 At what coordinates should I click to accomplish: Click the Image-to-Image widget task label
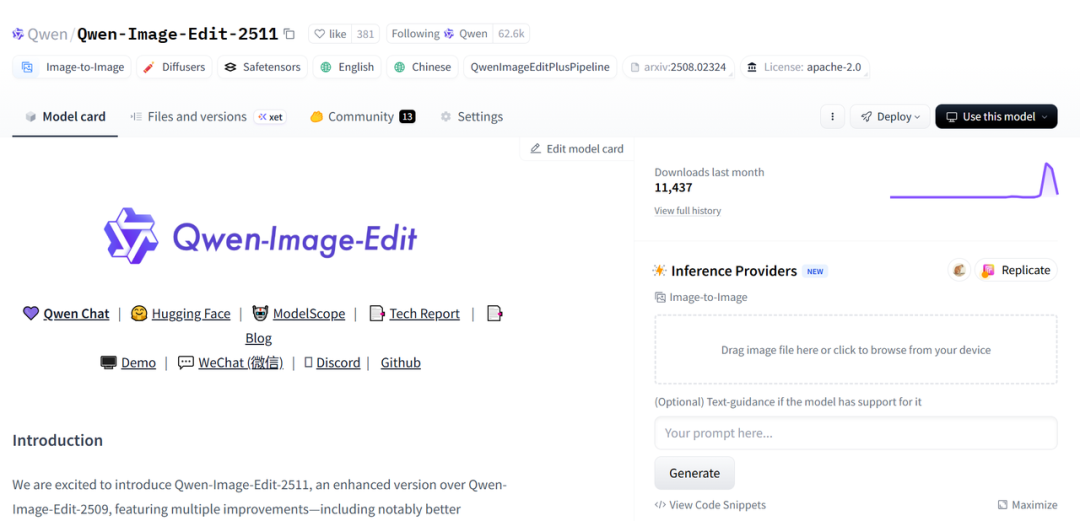(701, 298)
